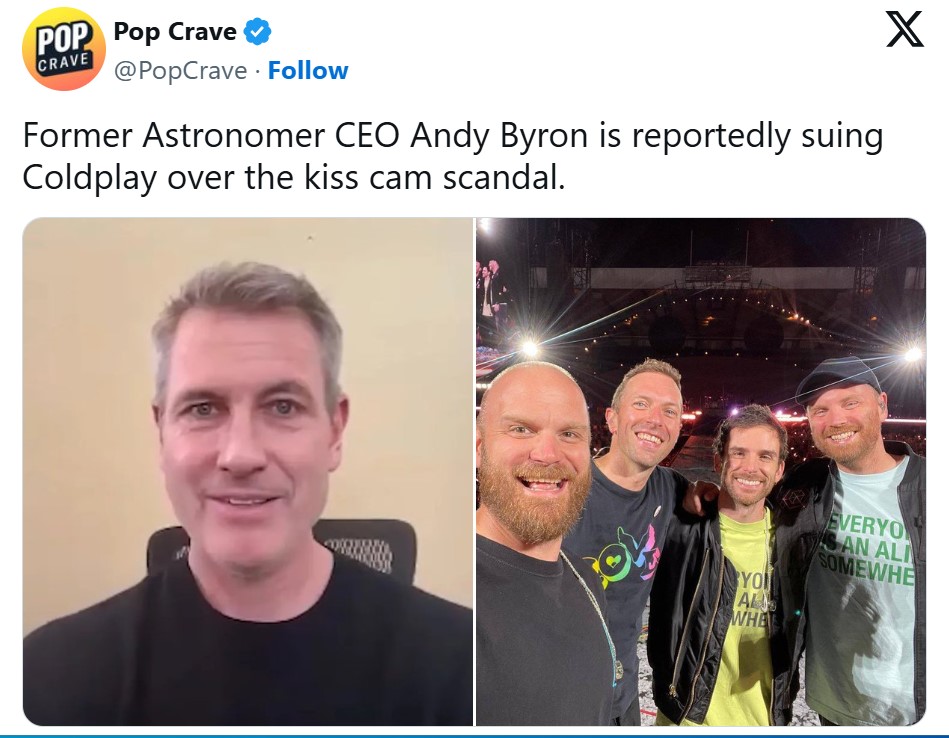Screen dimensions: 949x738
Task: Click the tweet text about Coldplay lawsuit
Action: pyautogui.click(x=453, y=156)
